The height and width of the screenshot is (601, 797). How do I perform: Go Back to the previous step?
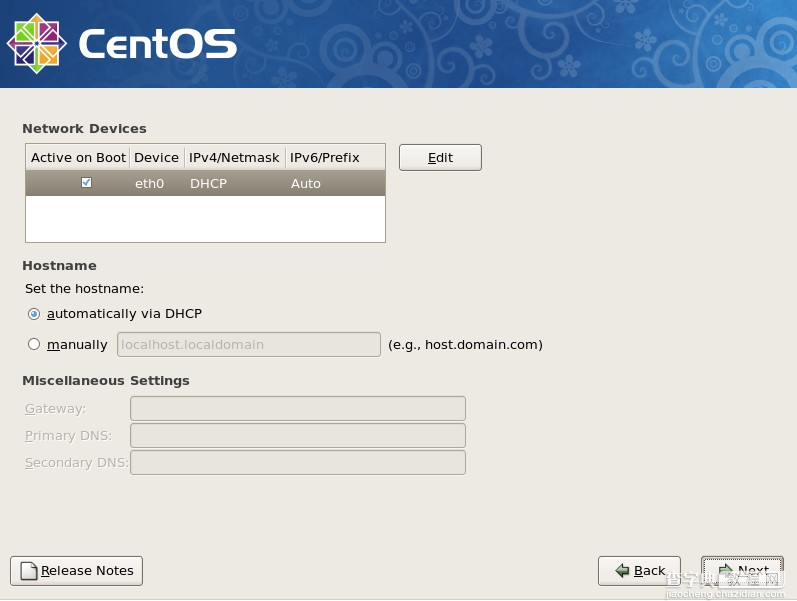639,570
